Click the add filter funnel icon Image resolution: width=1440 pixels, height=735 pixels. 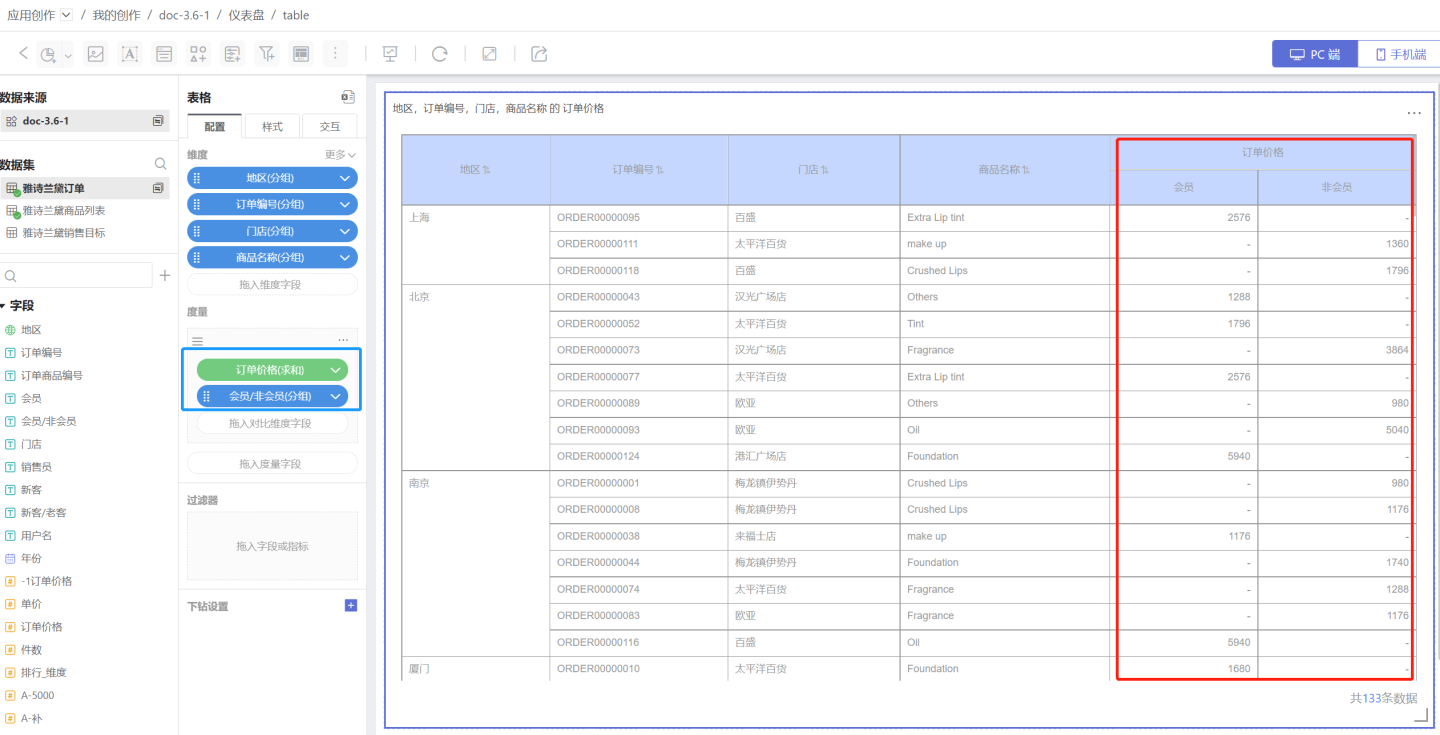267,54
